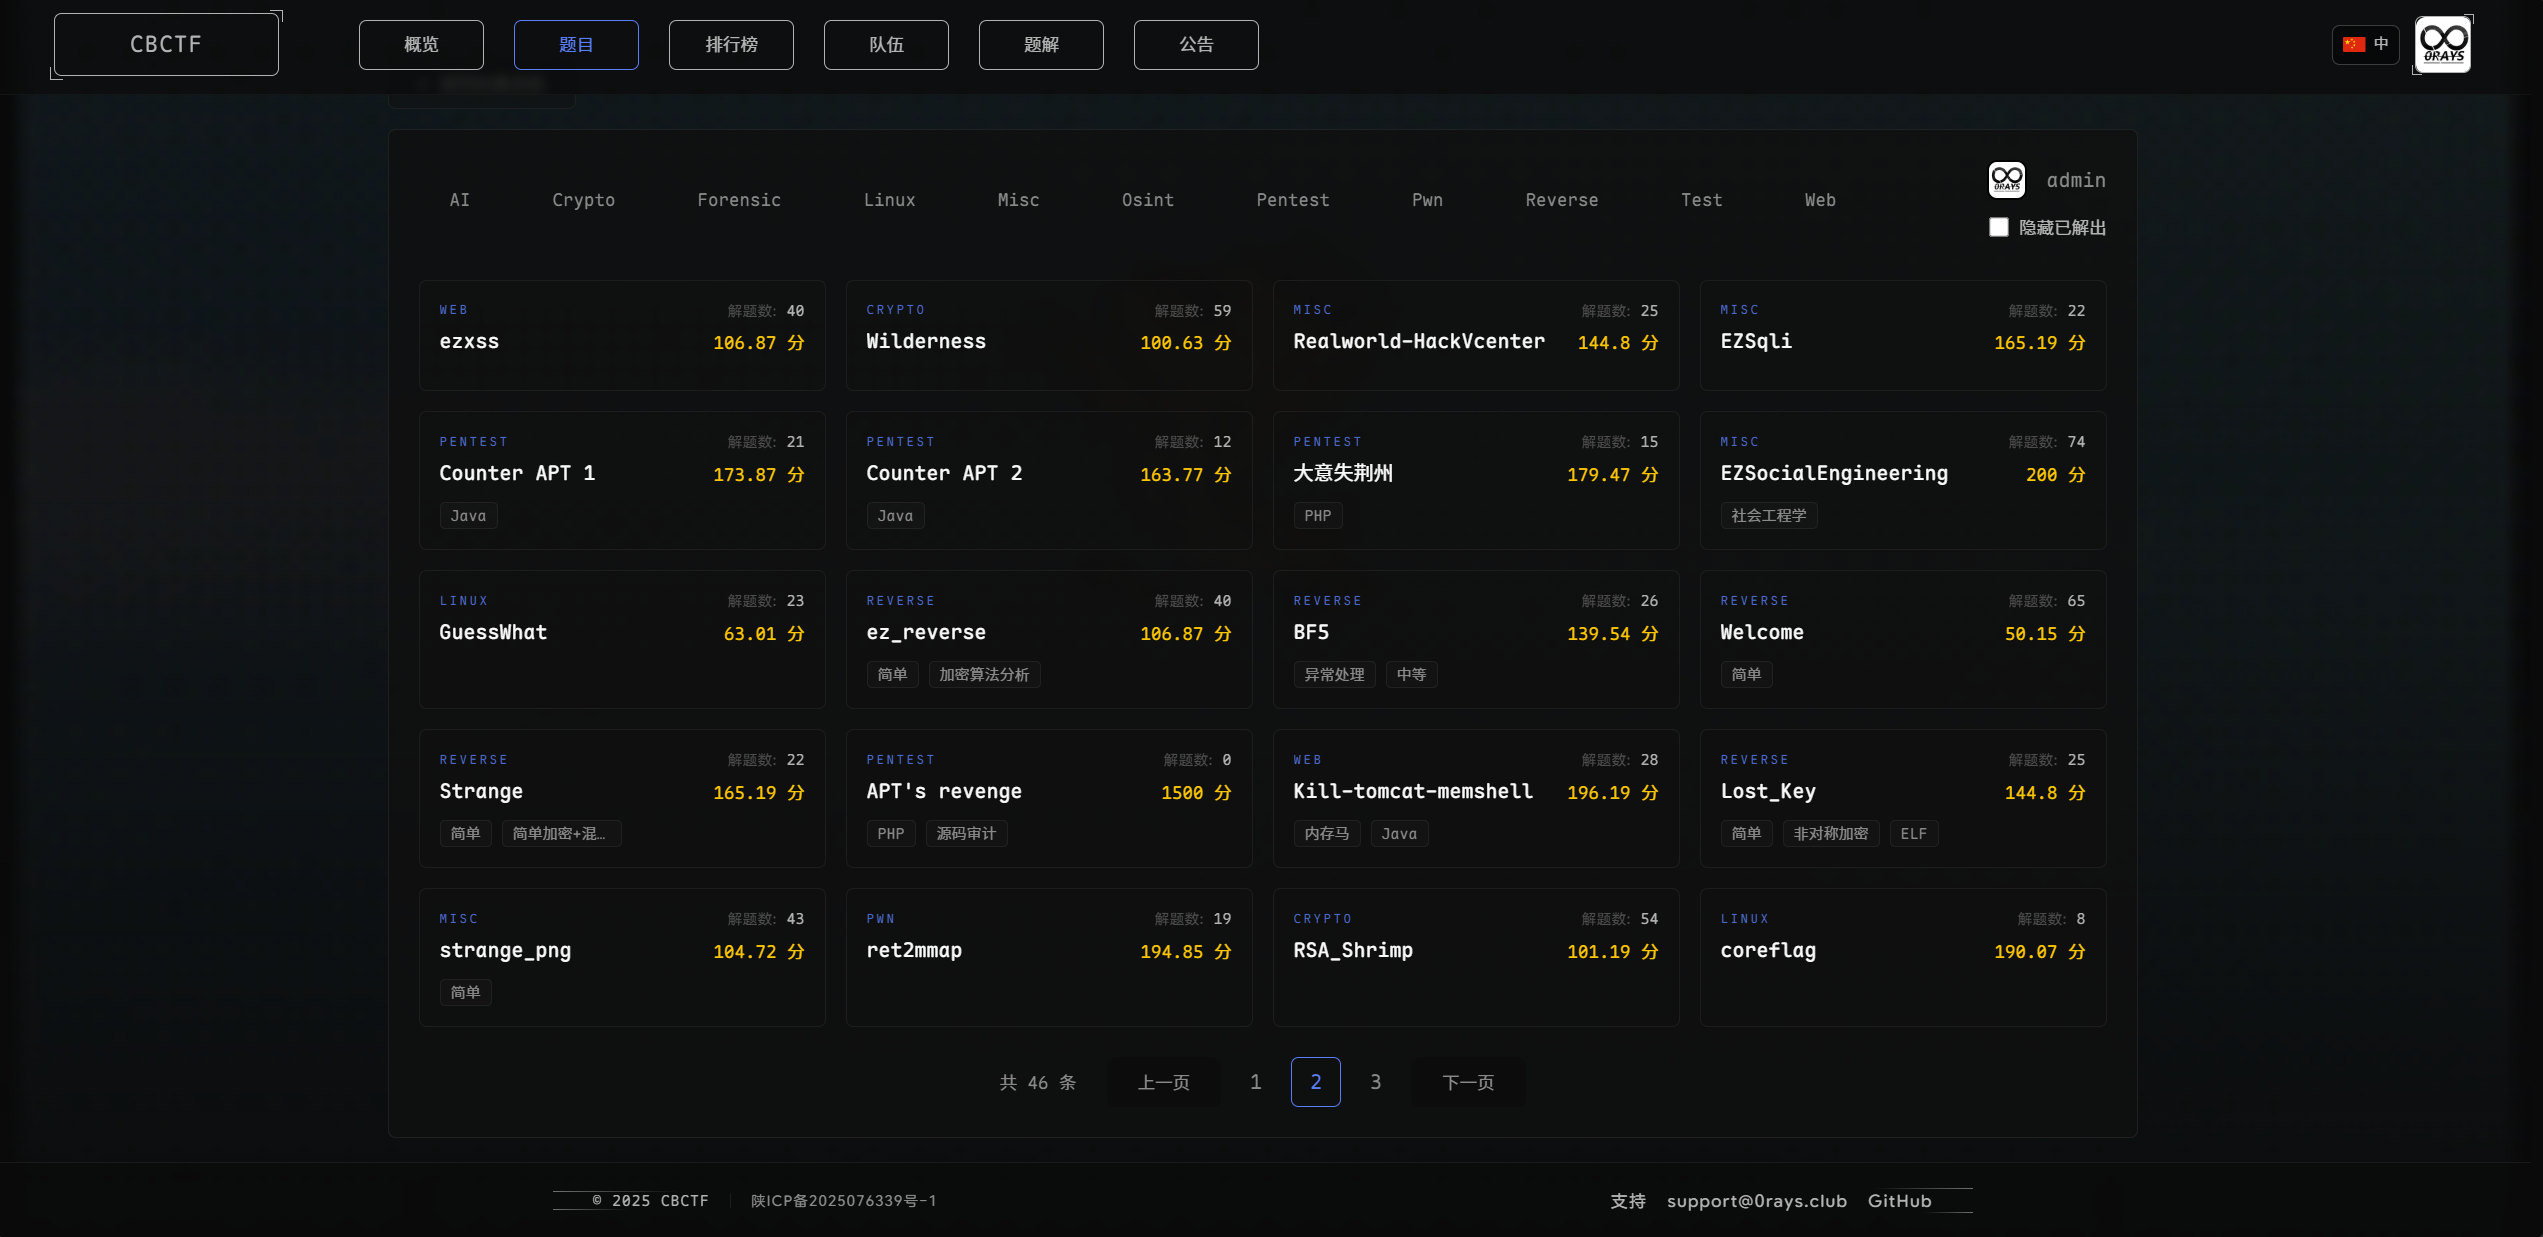Click the 0RAYS avatar in the top-right corner
The image size is (2543, 1237).
point(2442,45)
